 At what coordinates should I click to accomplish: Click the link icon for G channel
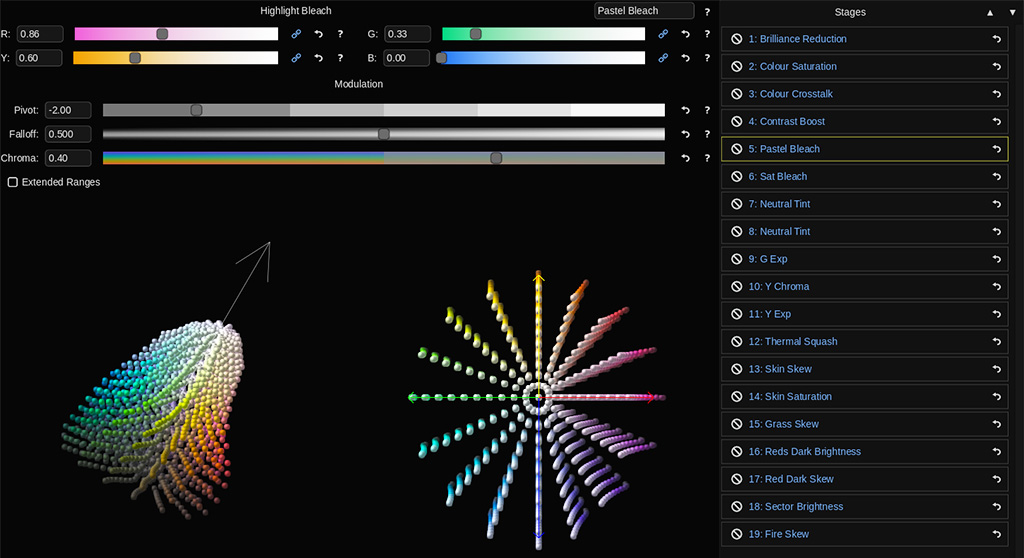663,34
